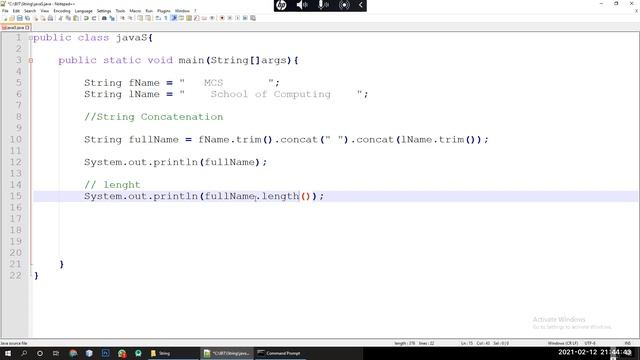Toggle the highlighted indent guide icon
640x360 pixels.
[x=174, y=18]
